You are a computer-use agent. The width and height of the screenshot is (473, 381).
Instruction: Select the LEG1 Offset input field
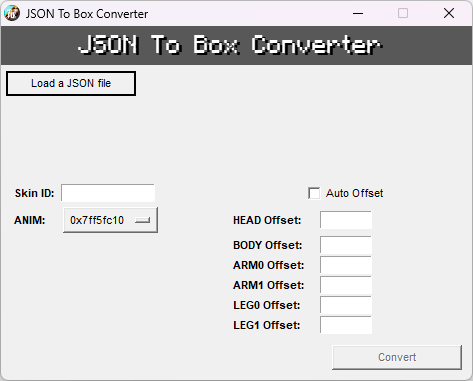tap(346, 325)
